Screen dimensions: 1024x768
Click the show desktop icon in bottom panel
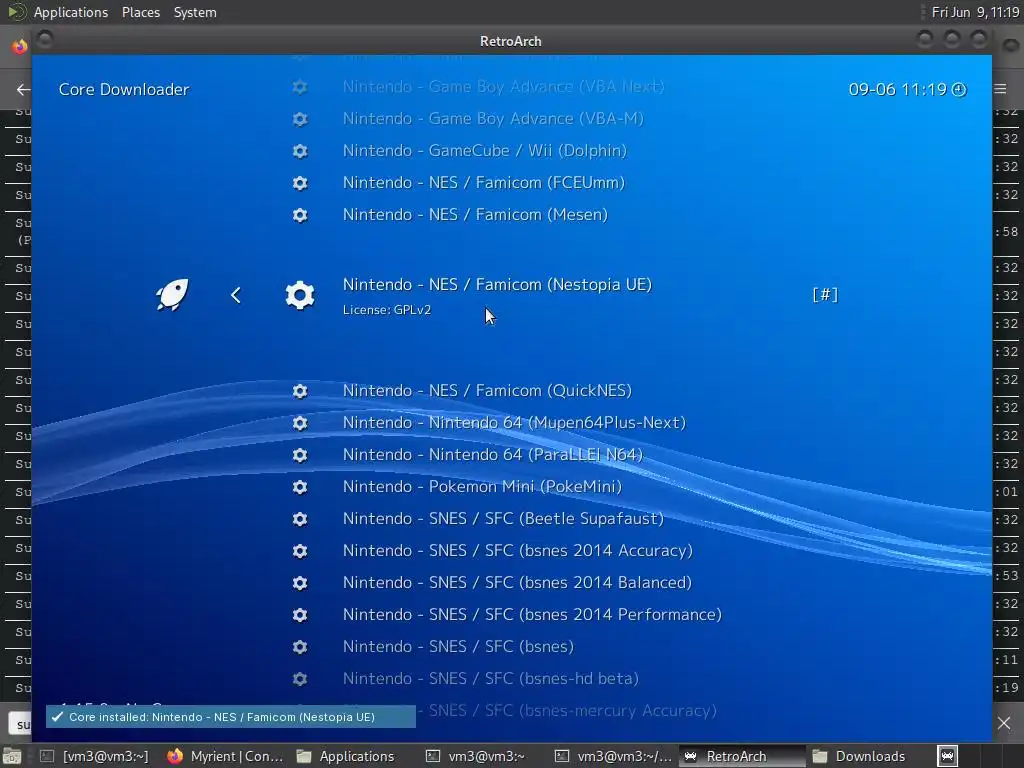(x=12, y=756)
